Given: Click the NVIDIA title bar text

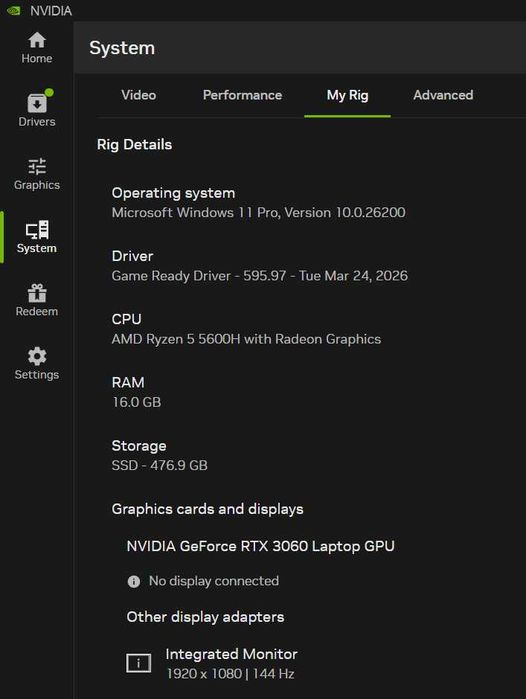Looking at the screenshot, I should click(51, 11).
